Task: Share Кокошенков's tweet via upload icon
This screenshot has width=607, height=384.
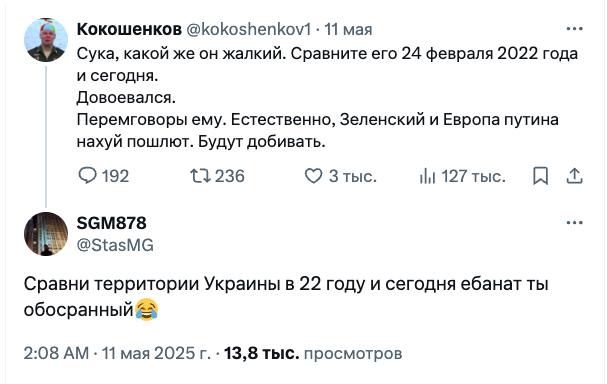Action: 574,176
